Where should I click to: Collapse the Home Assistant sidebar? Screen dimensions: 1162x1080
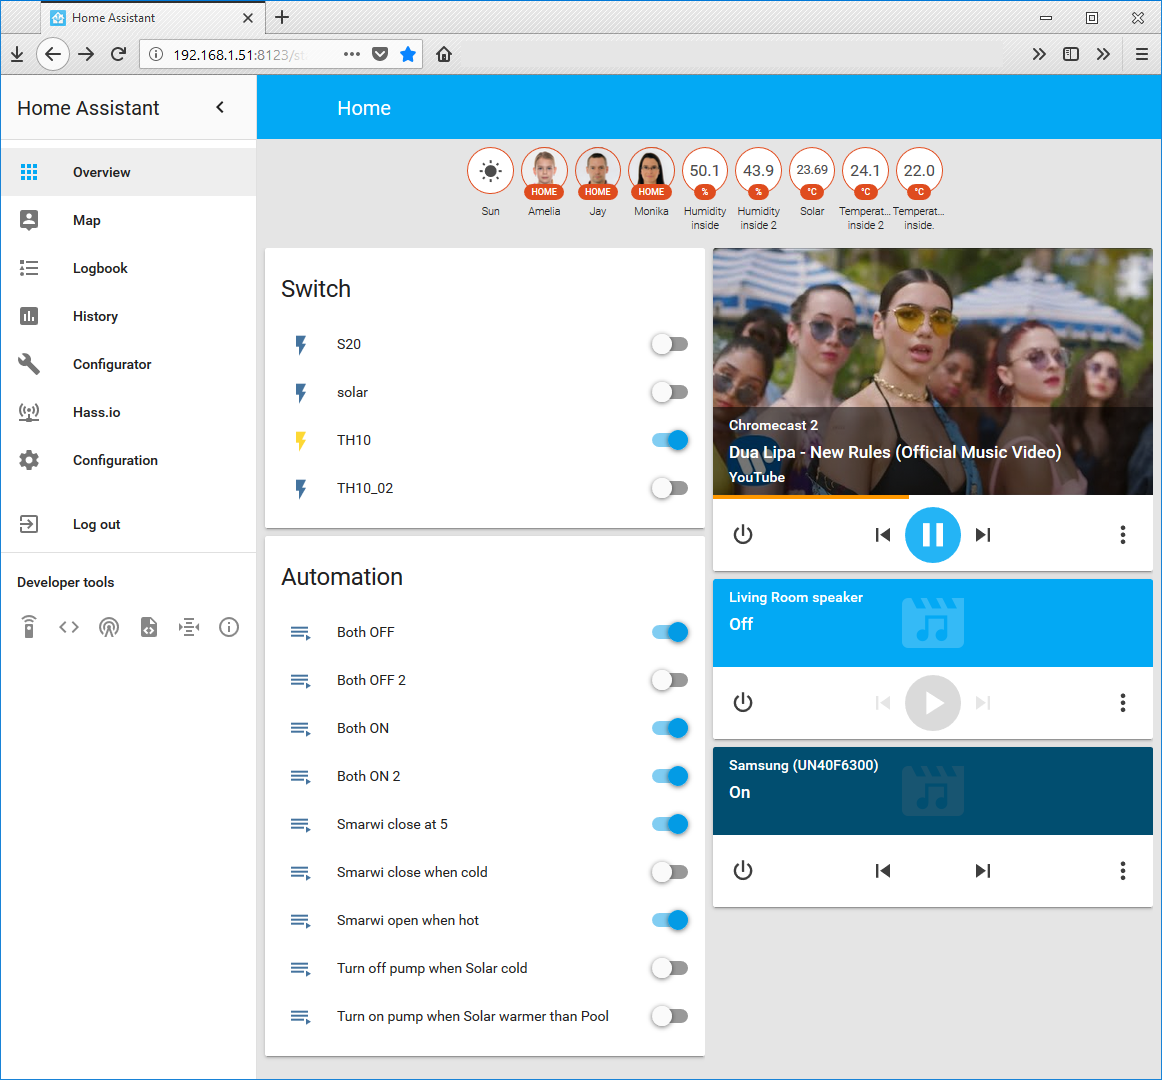220,107
